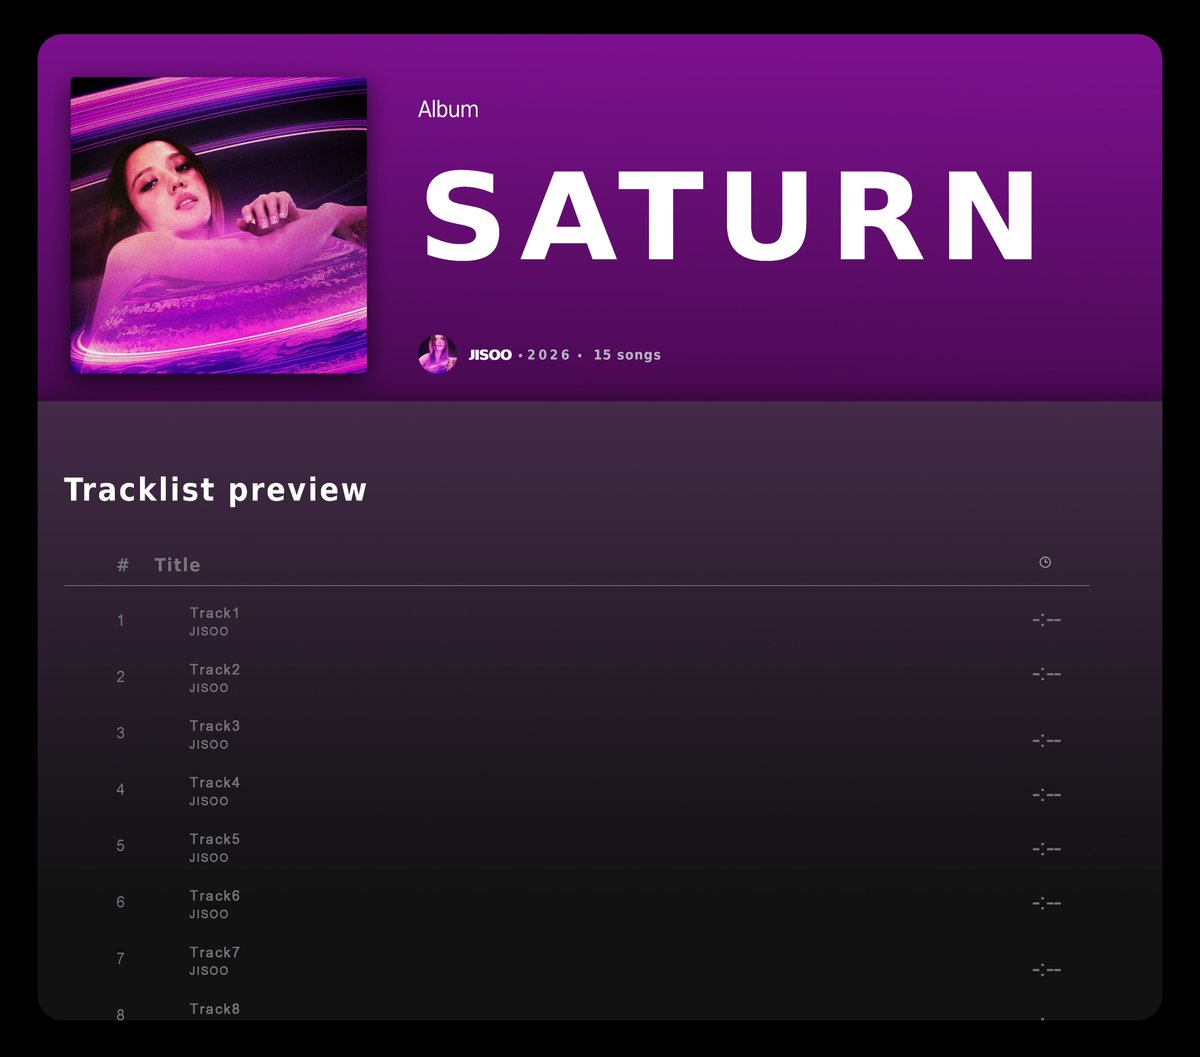Click the 15 songs count

[627, 355]
